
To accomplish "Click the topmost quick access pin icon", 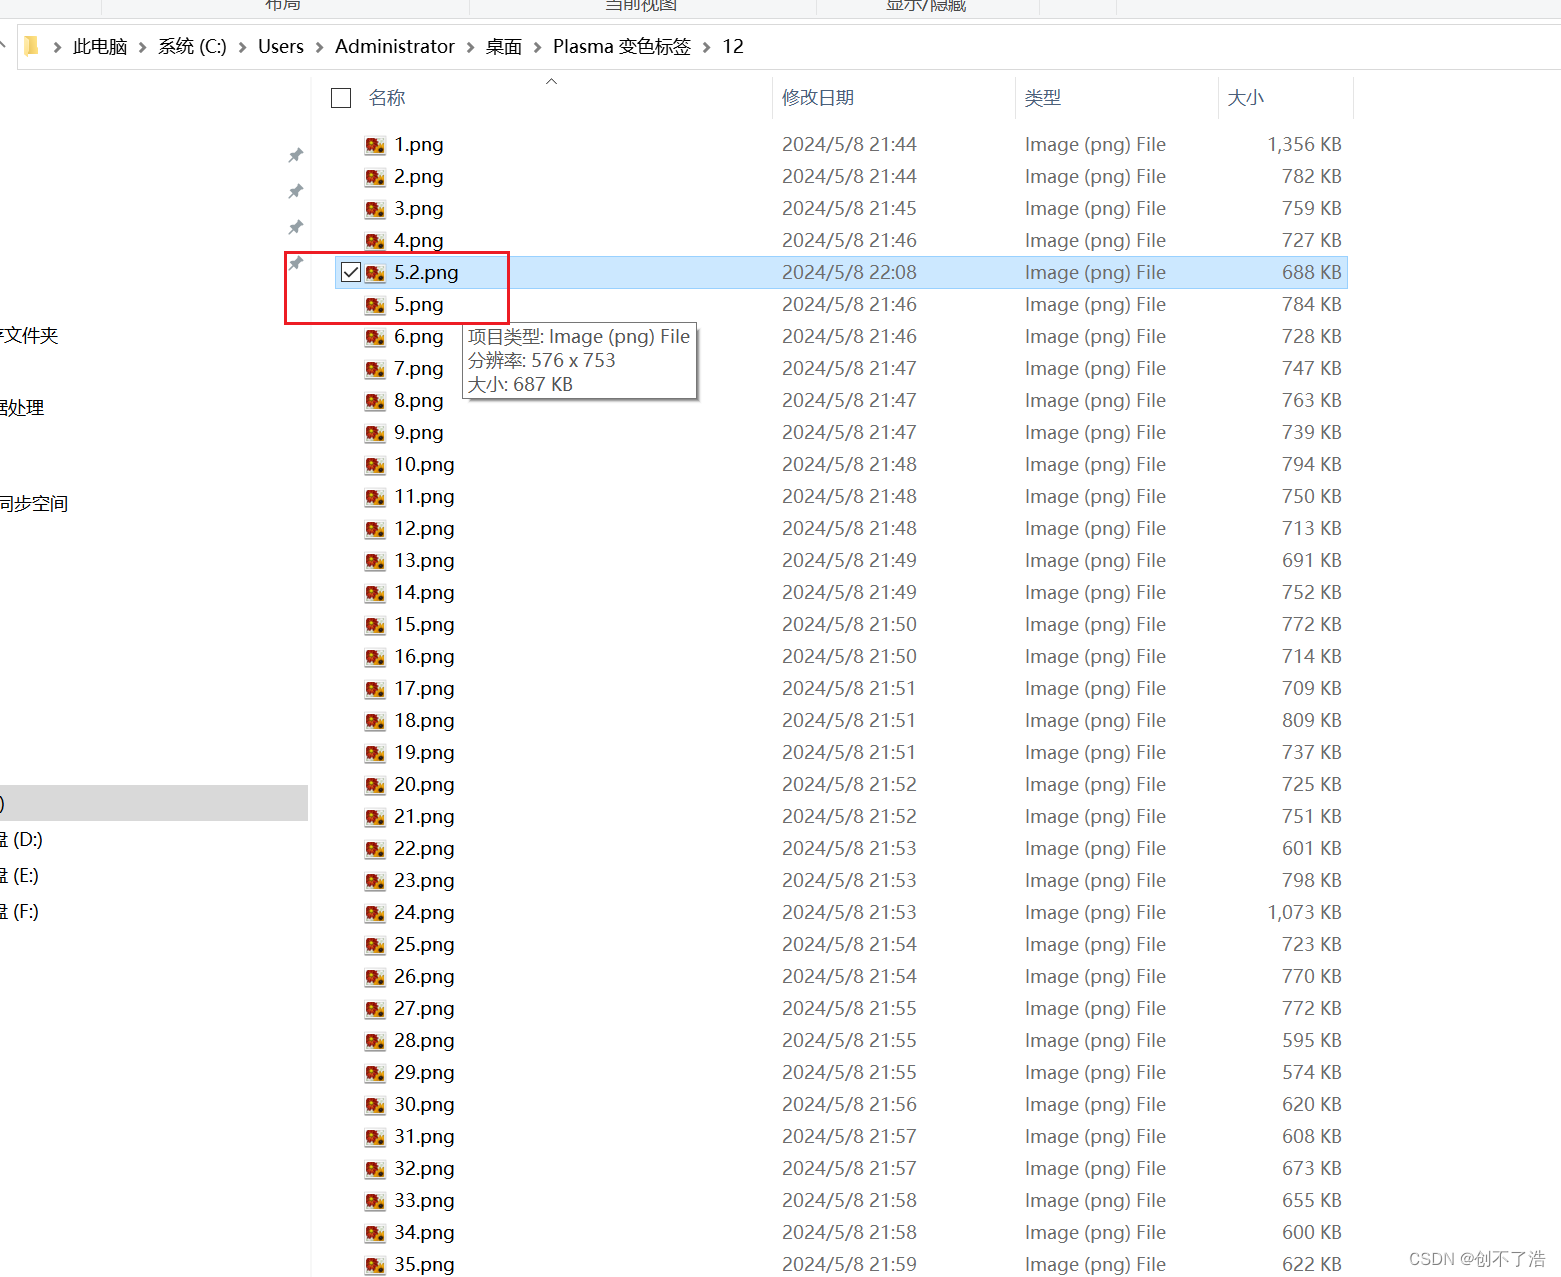I will 295,155.
